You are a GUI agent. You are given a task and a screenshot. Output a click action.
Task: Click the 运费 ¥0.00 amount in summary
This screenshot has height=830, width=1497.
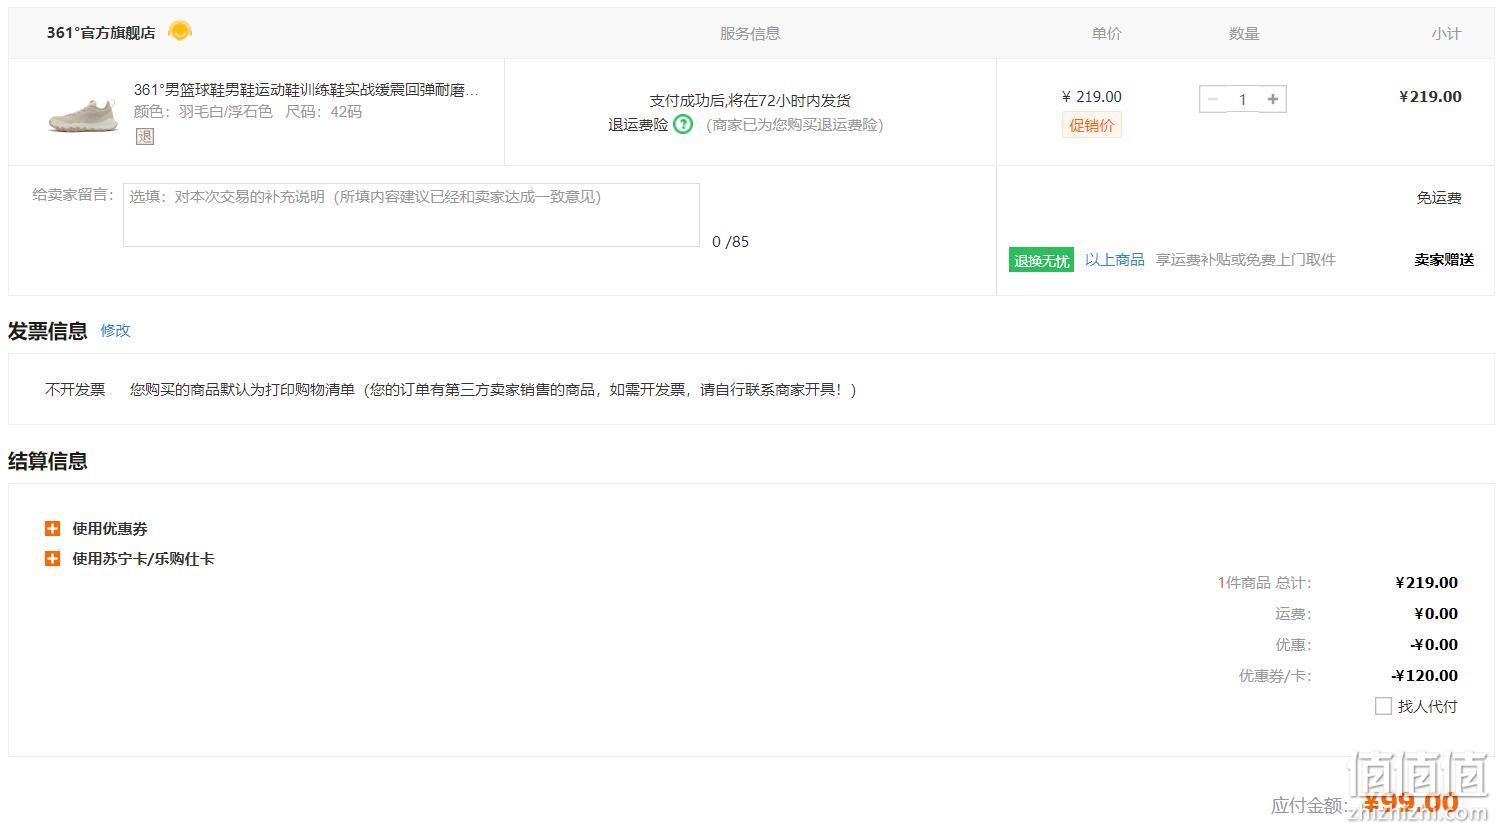pyautogui.click(x=1436, y=613)
